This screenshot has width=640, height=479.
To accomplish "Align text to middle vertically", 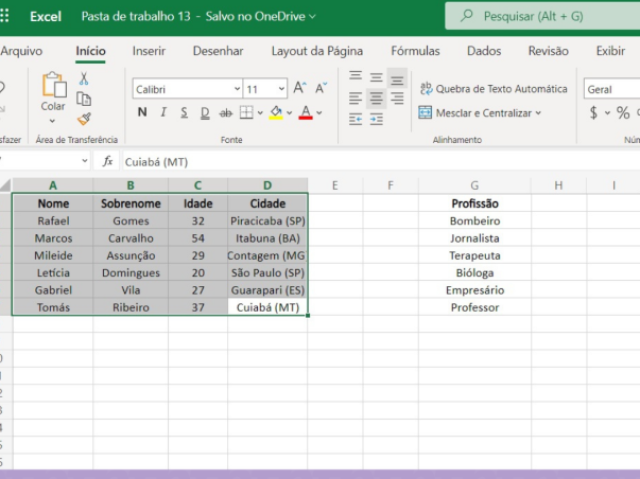I will [376, 77].
